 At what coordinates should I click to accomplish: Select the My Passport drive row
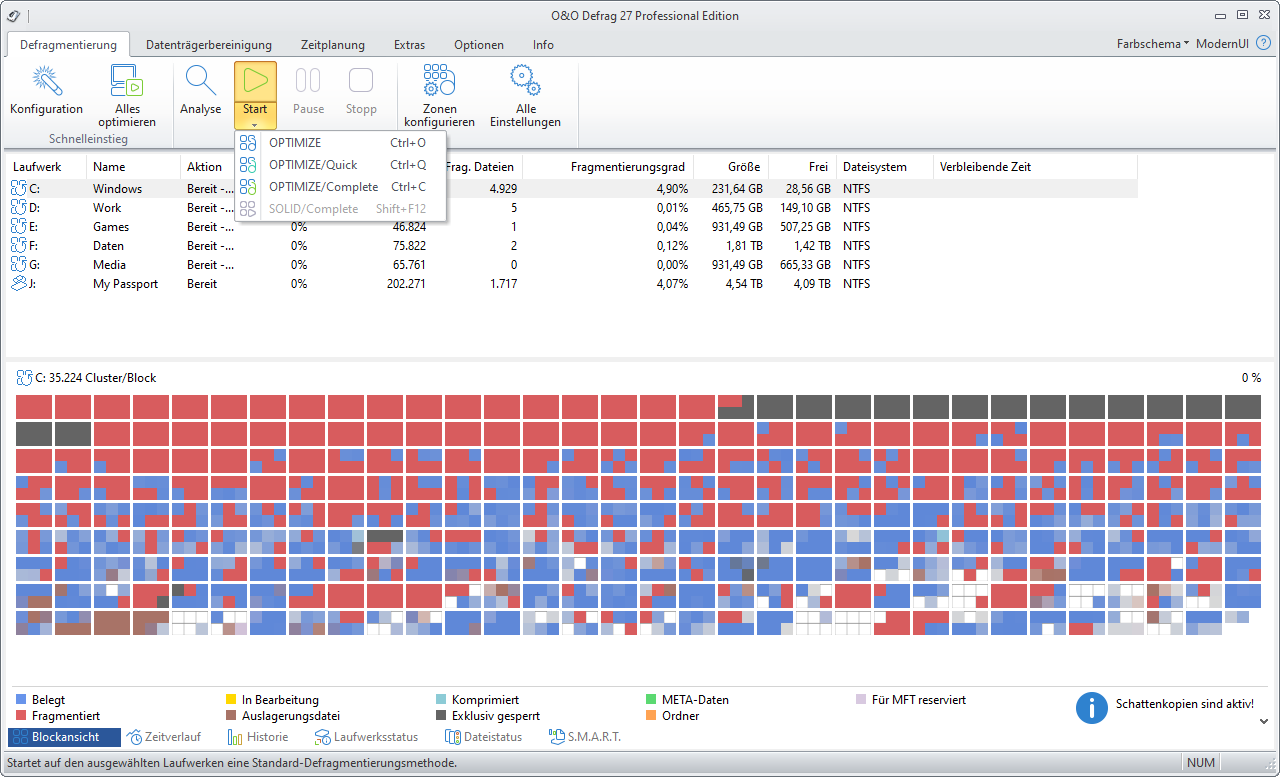(x=572, y=283)
